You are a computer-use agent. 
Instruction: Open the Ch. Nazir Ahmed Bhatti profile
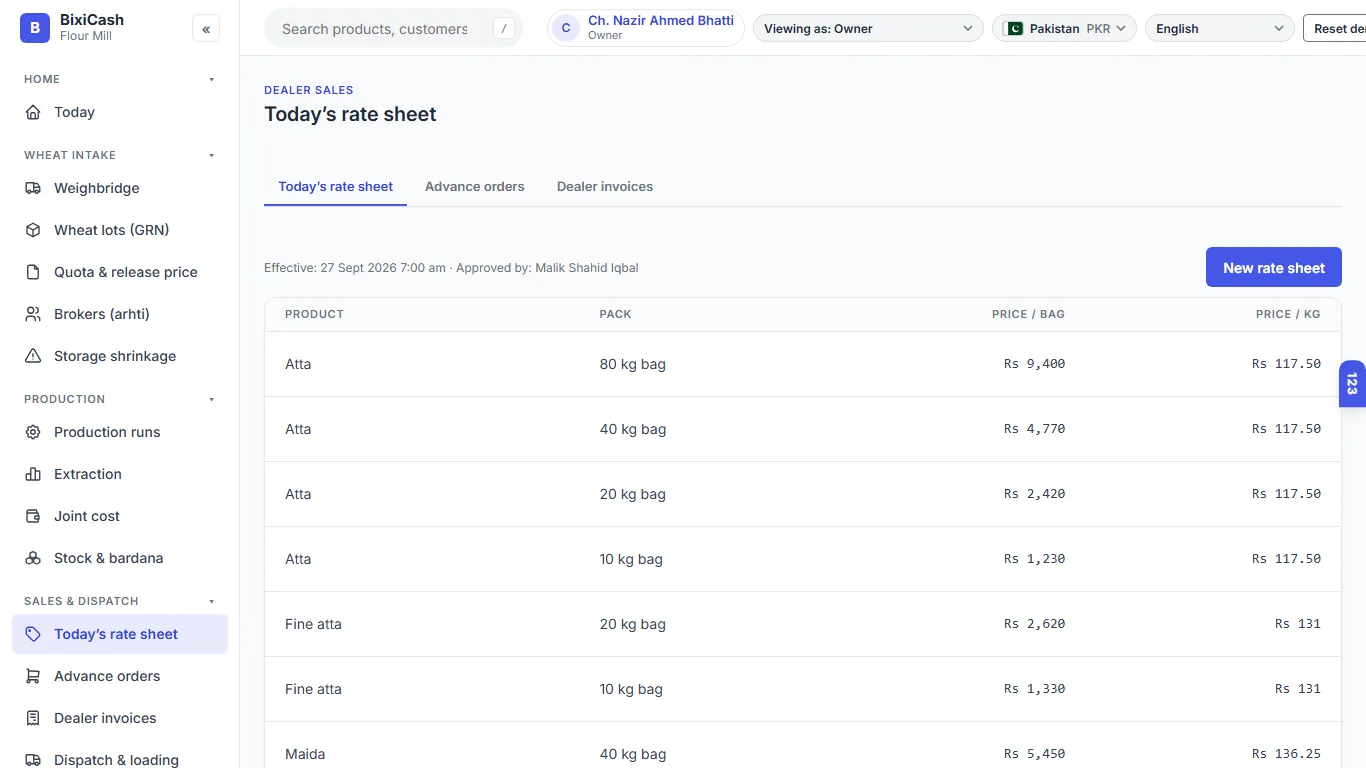pyautogui.click(x=646, y=28)
